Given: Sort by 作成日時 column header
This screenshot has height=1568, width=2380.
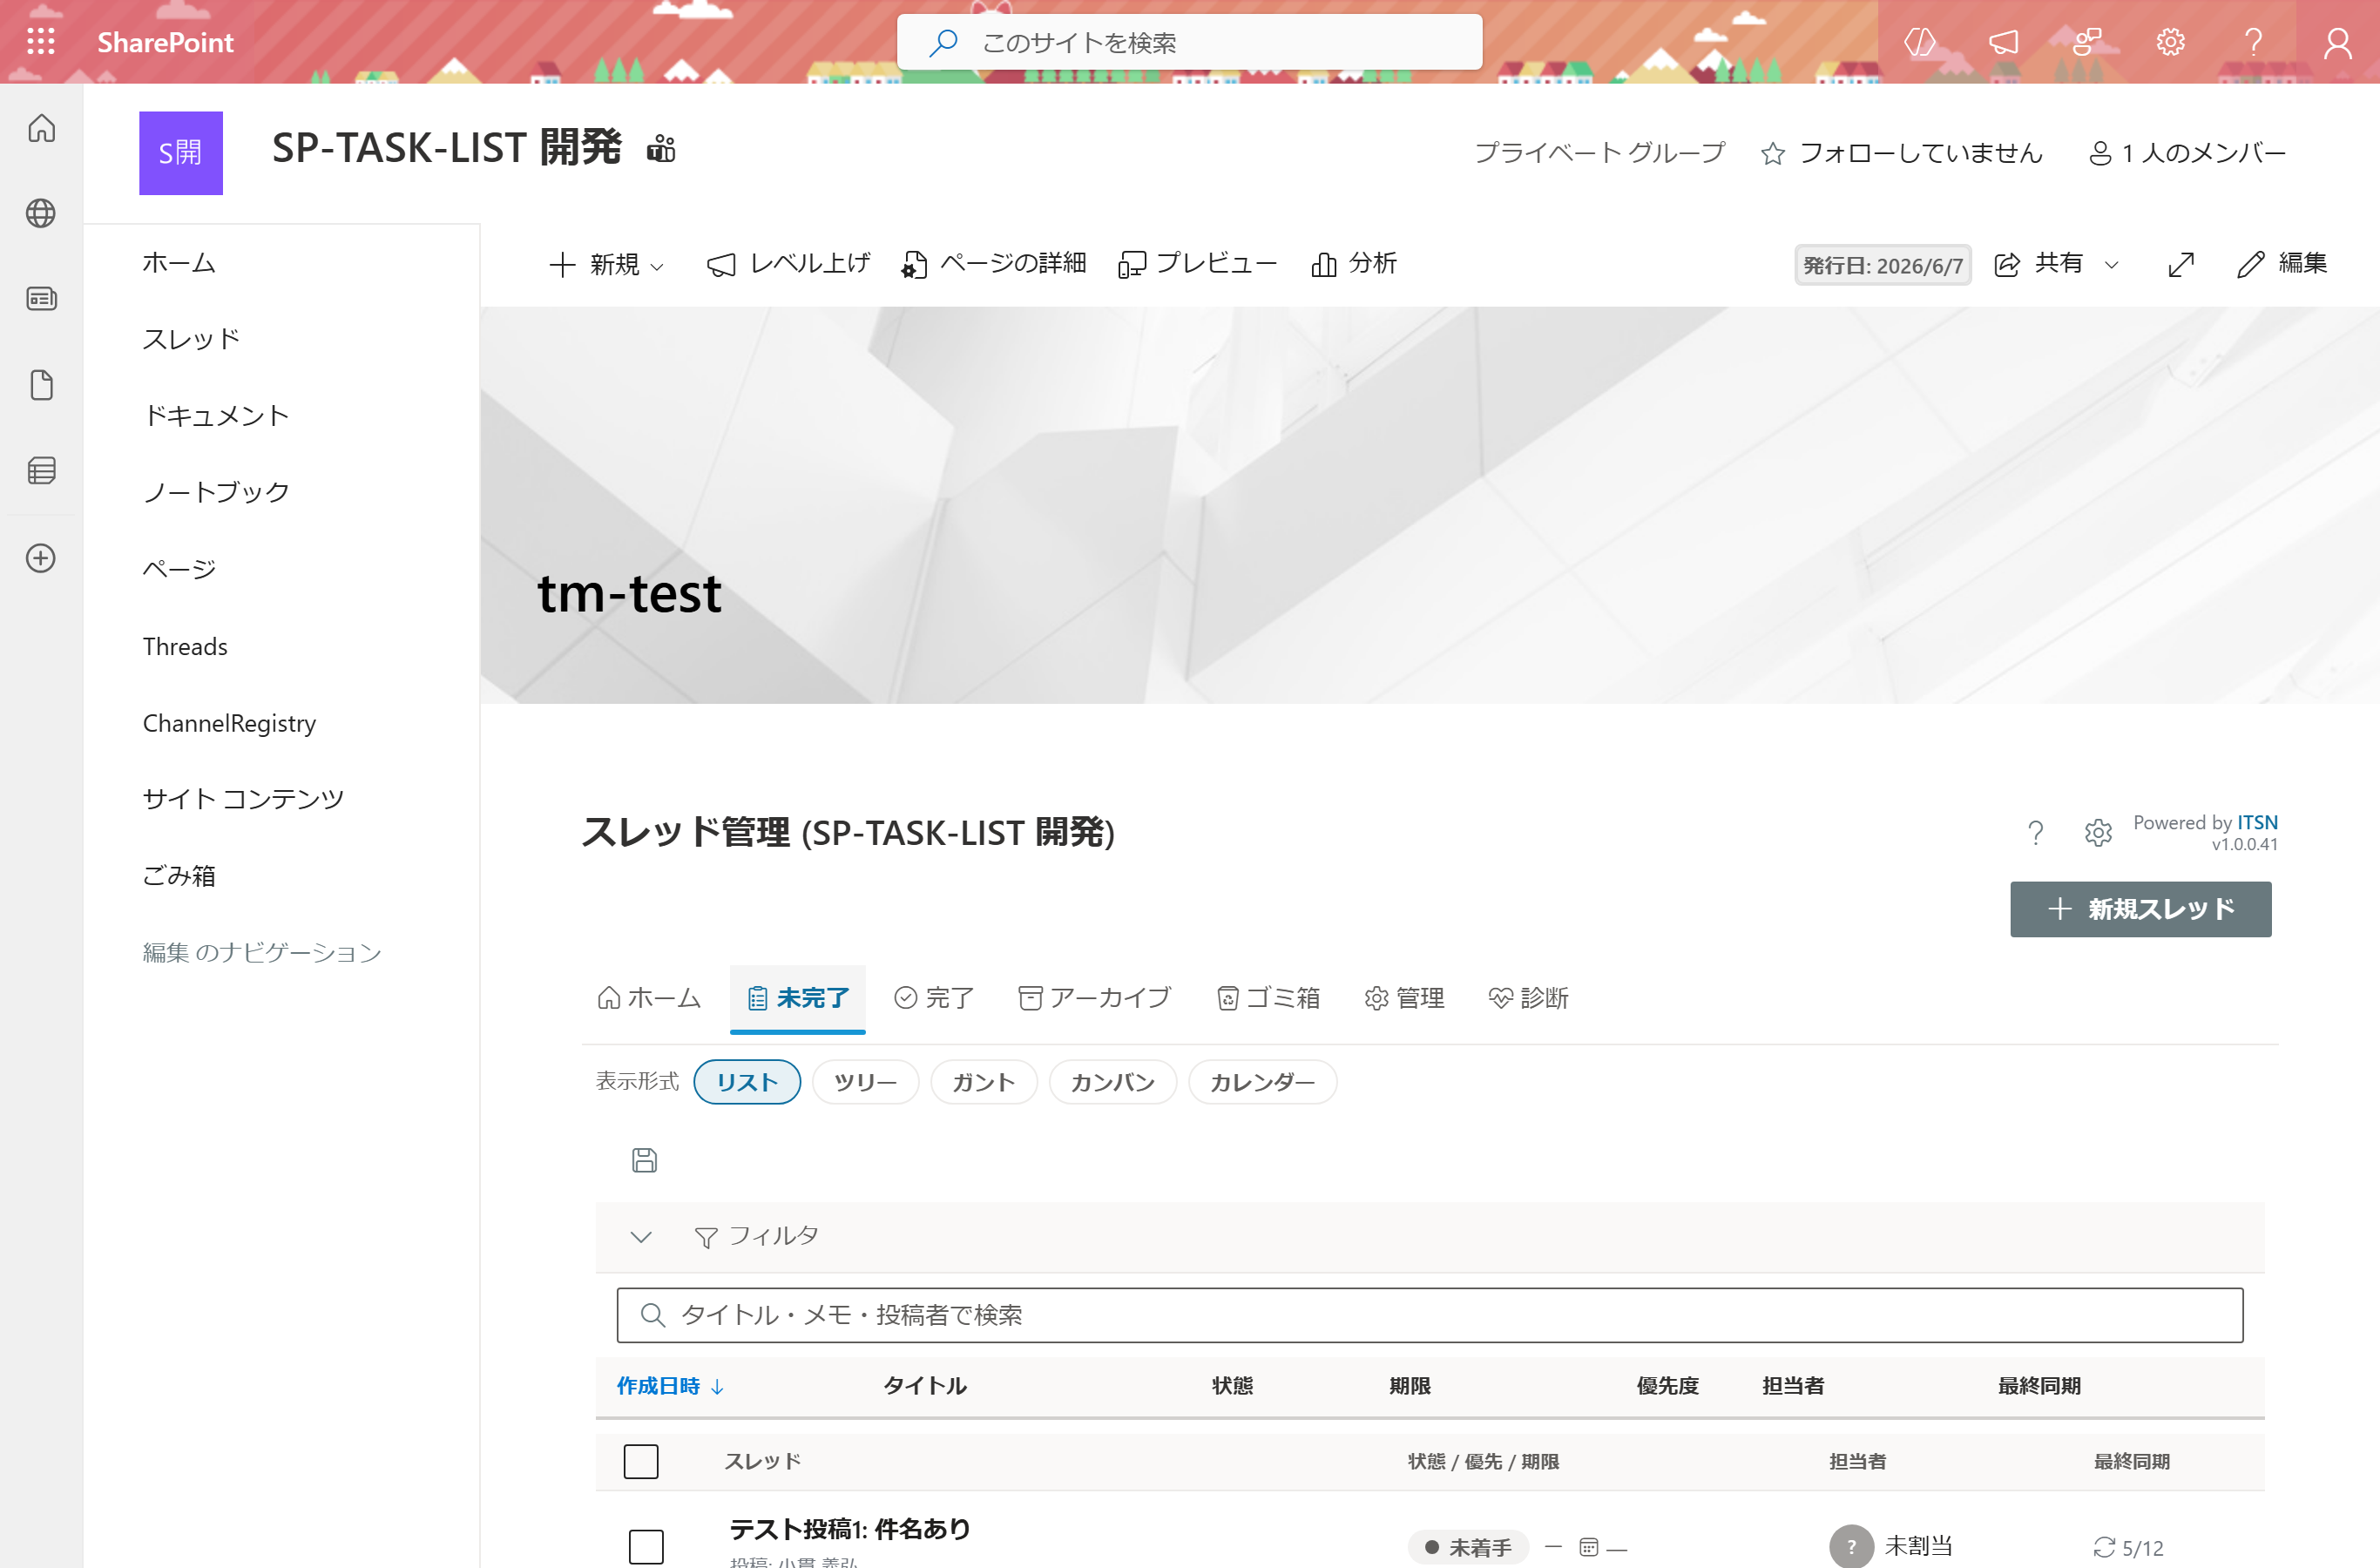Looking at the screenshot, I should (669, 1386).
